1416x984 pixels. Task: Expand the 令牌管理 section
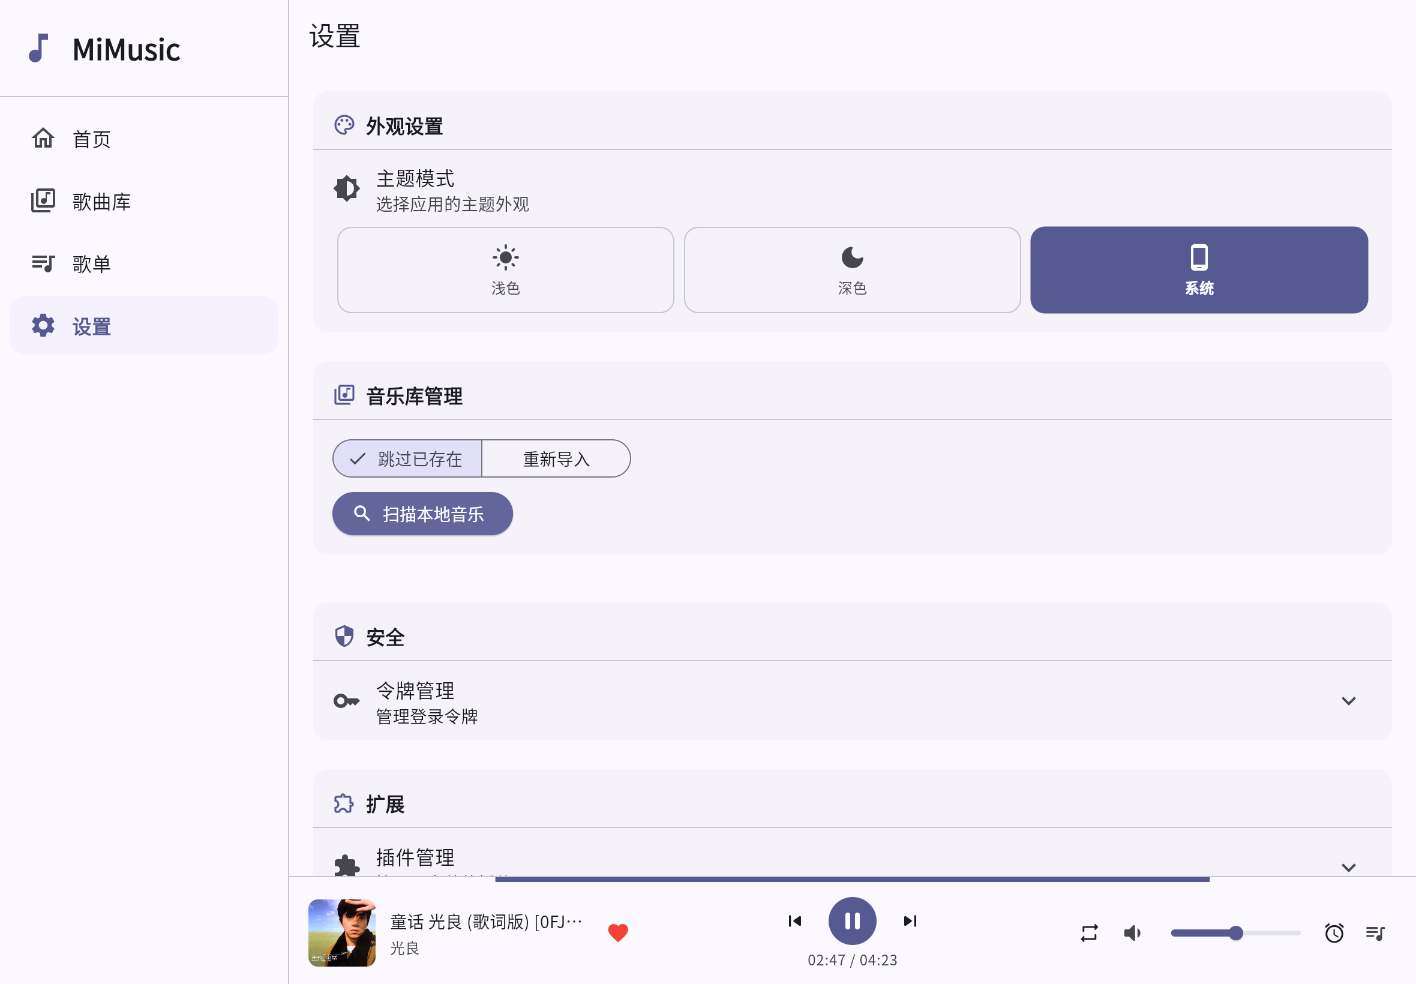(x=1348, y=701)
